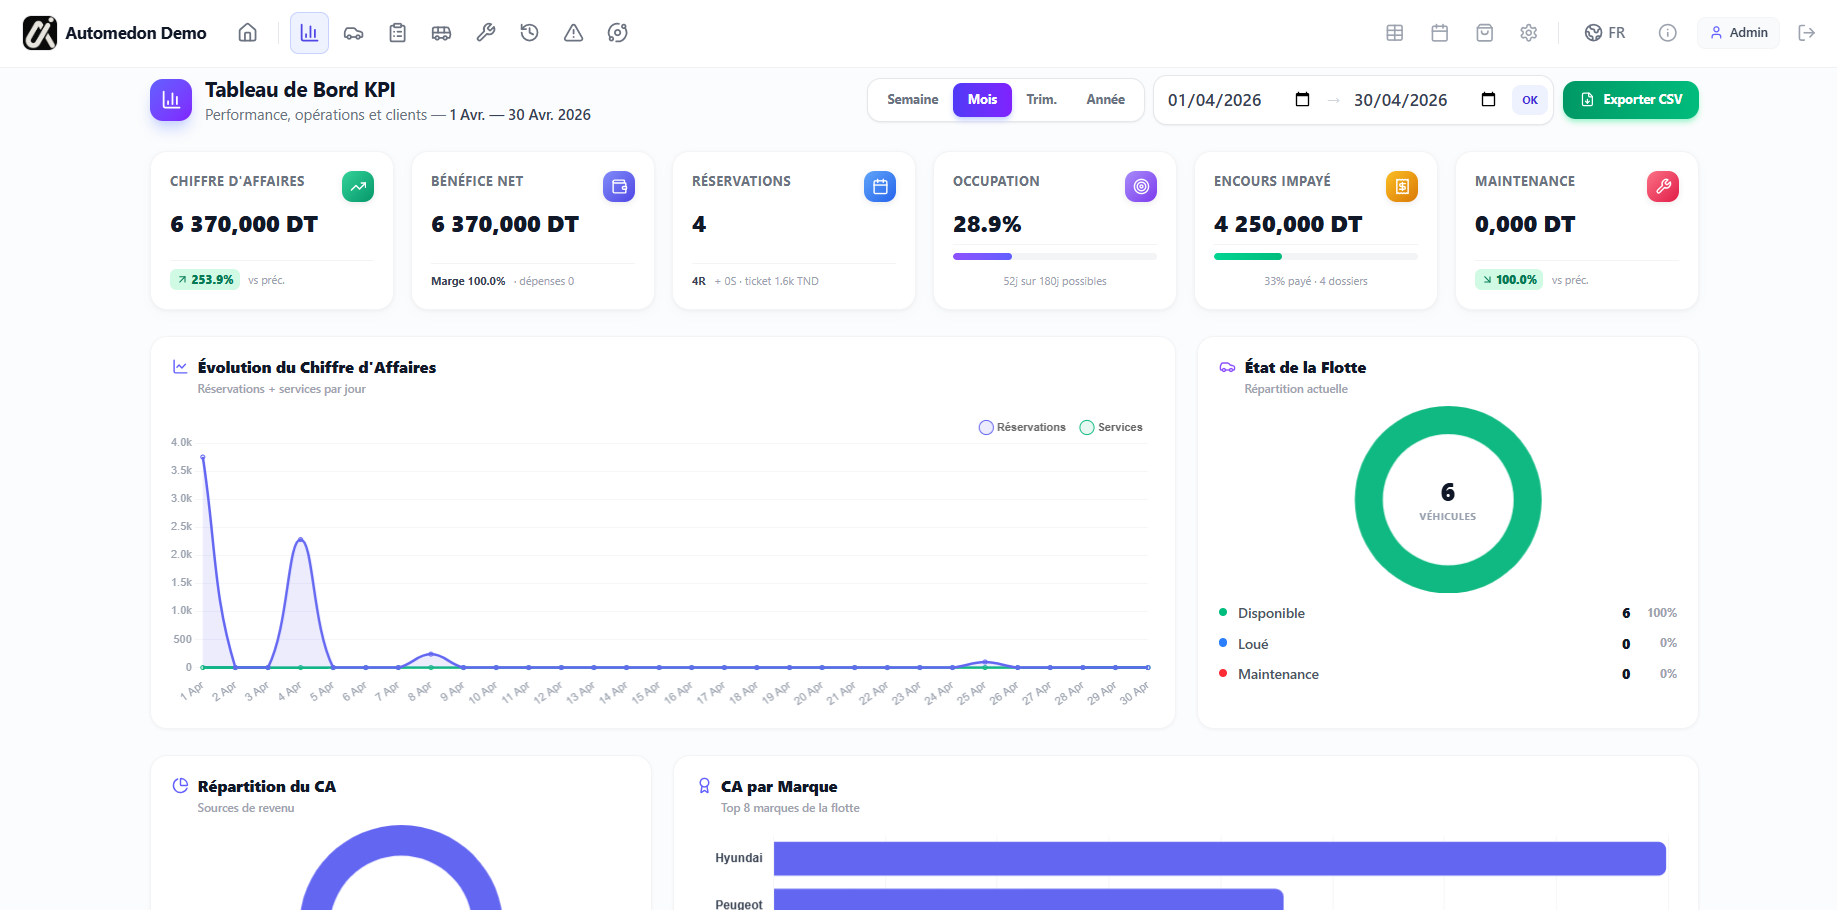
Task: Open the clipboard reservations icon
Action: click(x=397, y=33)
